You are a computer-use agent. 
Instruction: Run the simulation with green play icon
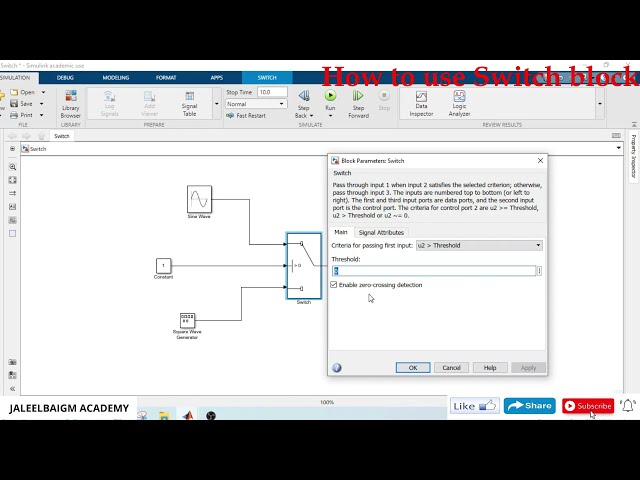330,96
